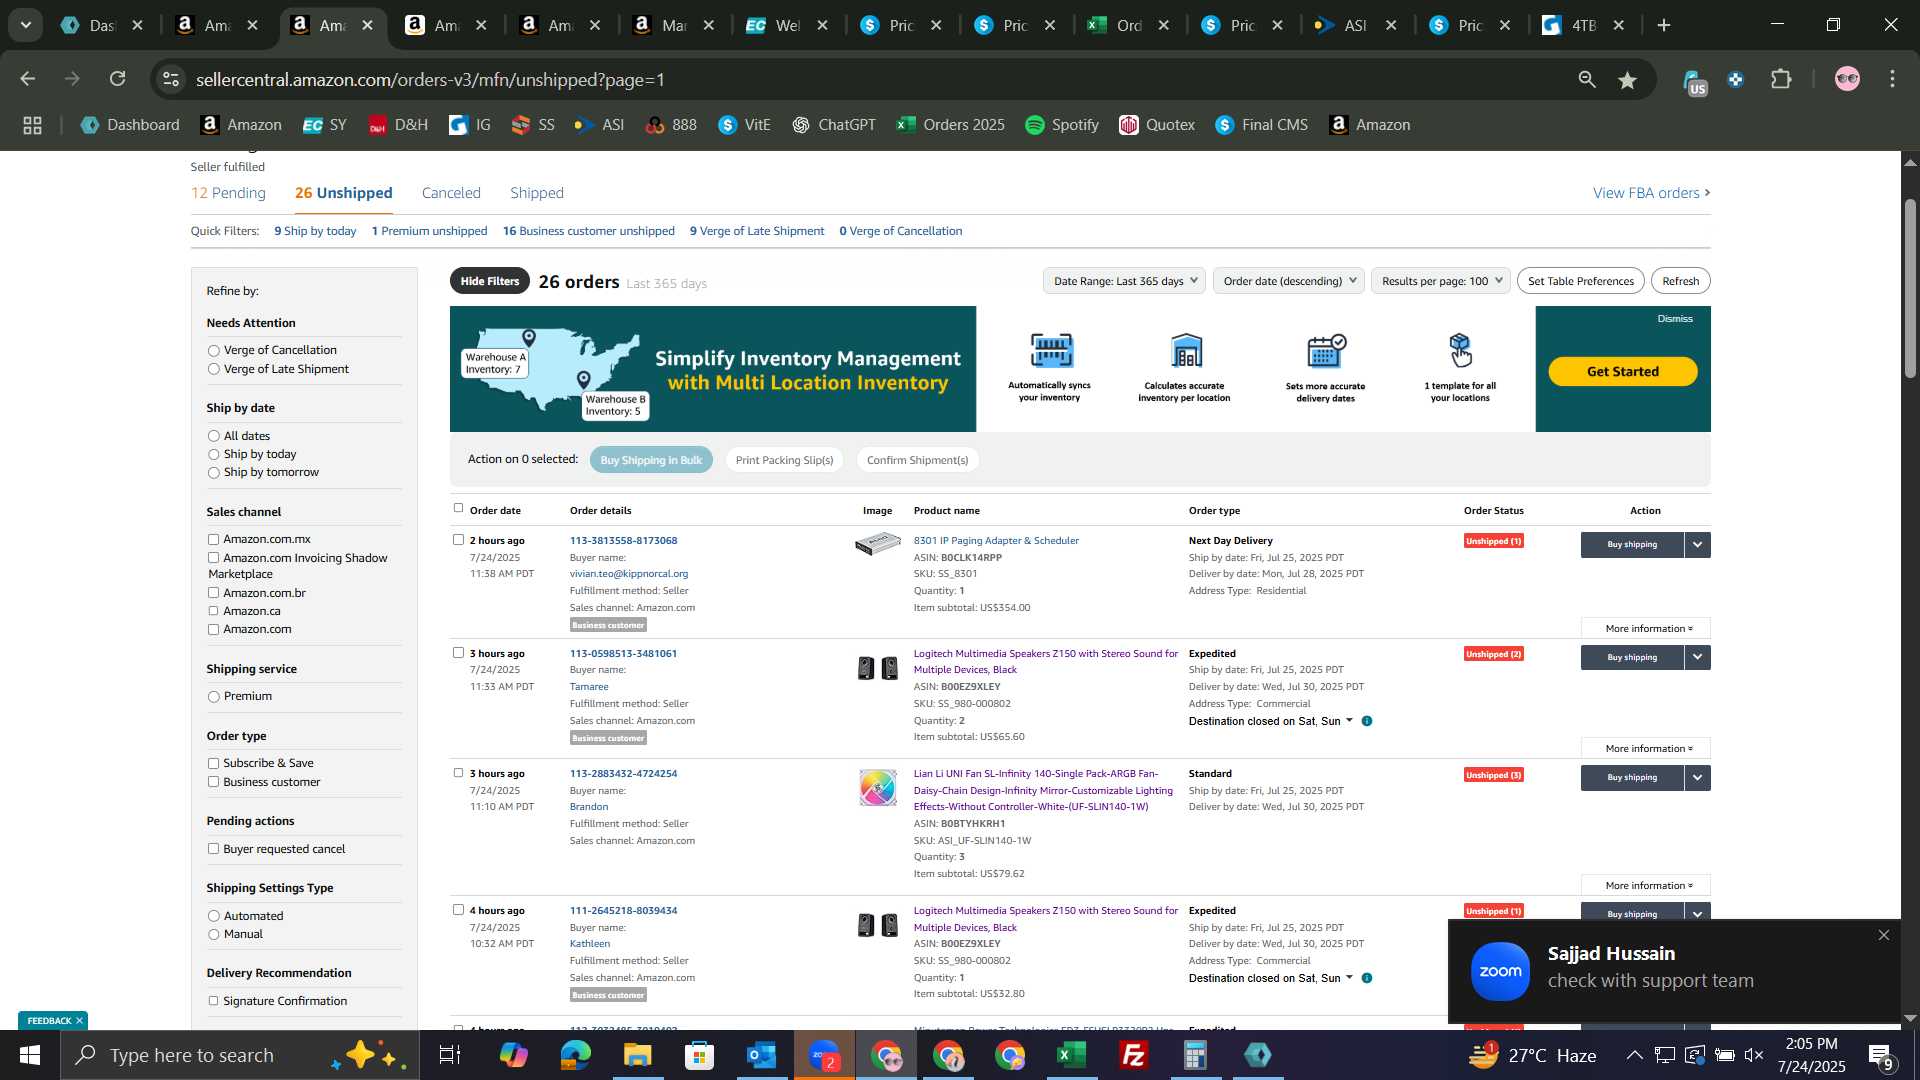Open the Results per page 100 dropdown
This screenshot has height=1080, width=1920.
click(x=1440, y=281)
